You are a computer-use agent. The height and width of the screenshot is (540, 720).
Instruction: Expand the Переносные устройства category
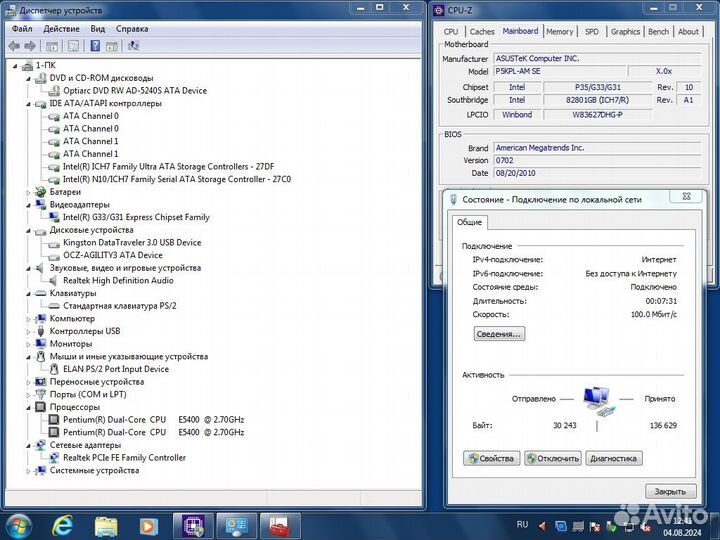pyautogui.click(x=28, y=382)
